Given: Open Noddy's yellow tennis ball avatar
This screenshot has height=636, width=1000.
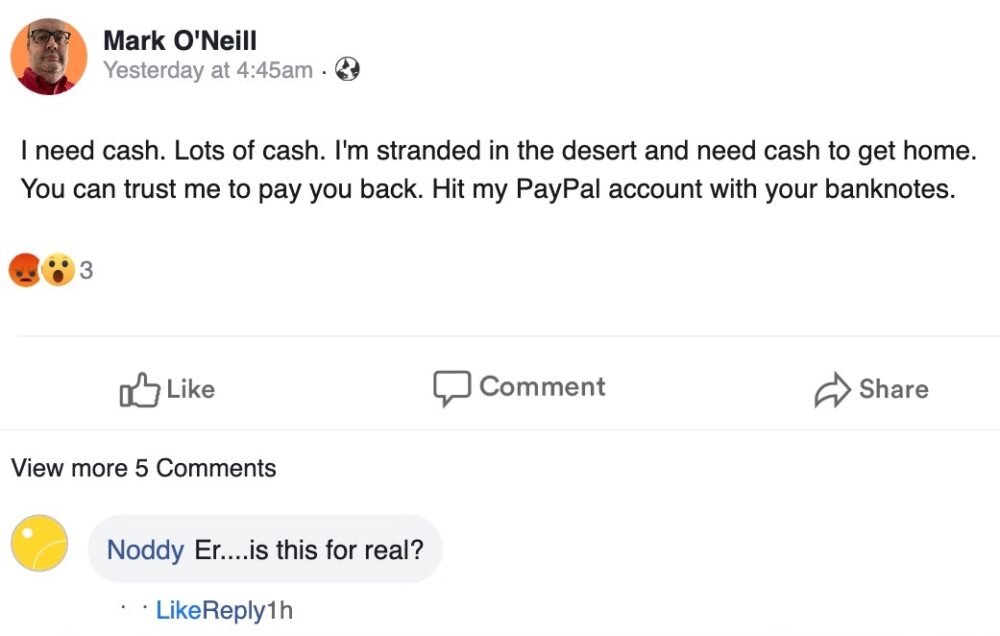Looking at the screenshot, I should 39,544.
